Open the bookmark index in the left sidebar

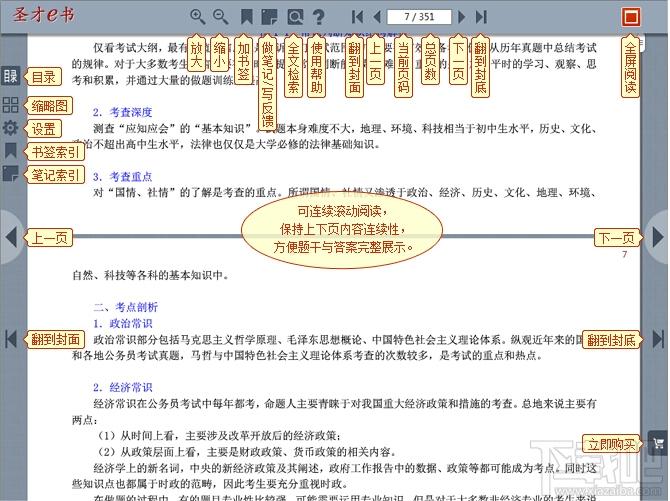point(10,151)
